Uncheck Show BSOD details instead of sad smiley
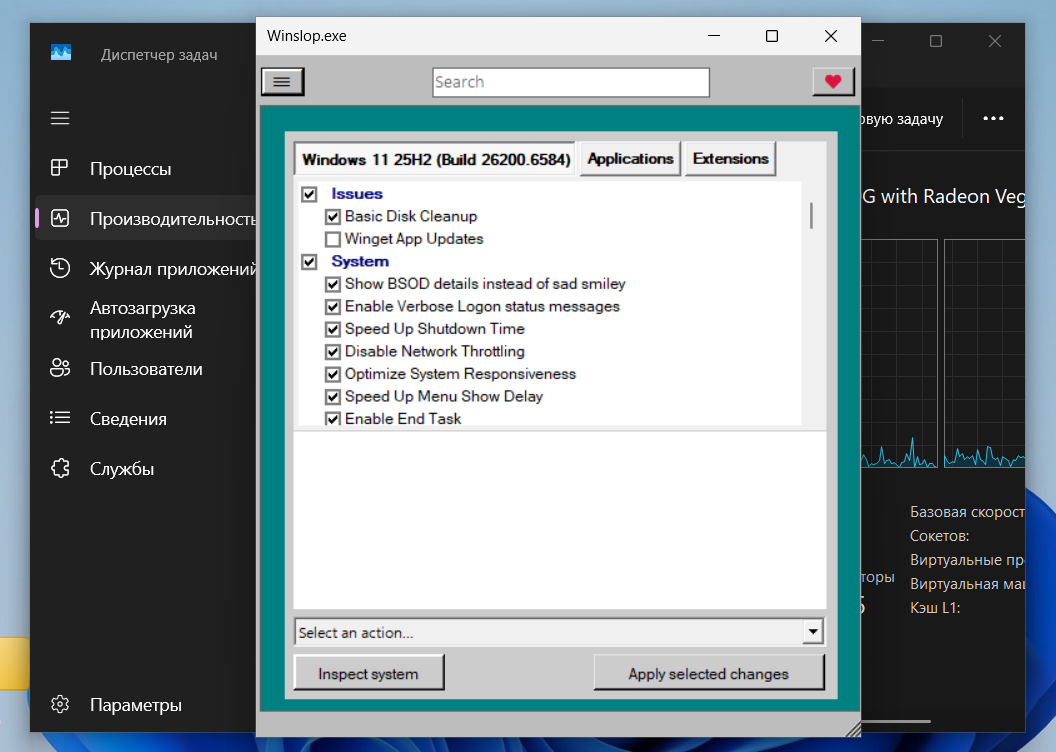 click(x=332, y=284)
